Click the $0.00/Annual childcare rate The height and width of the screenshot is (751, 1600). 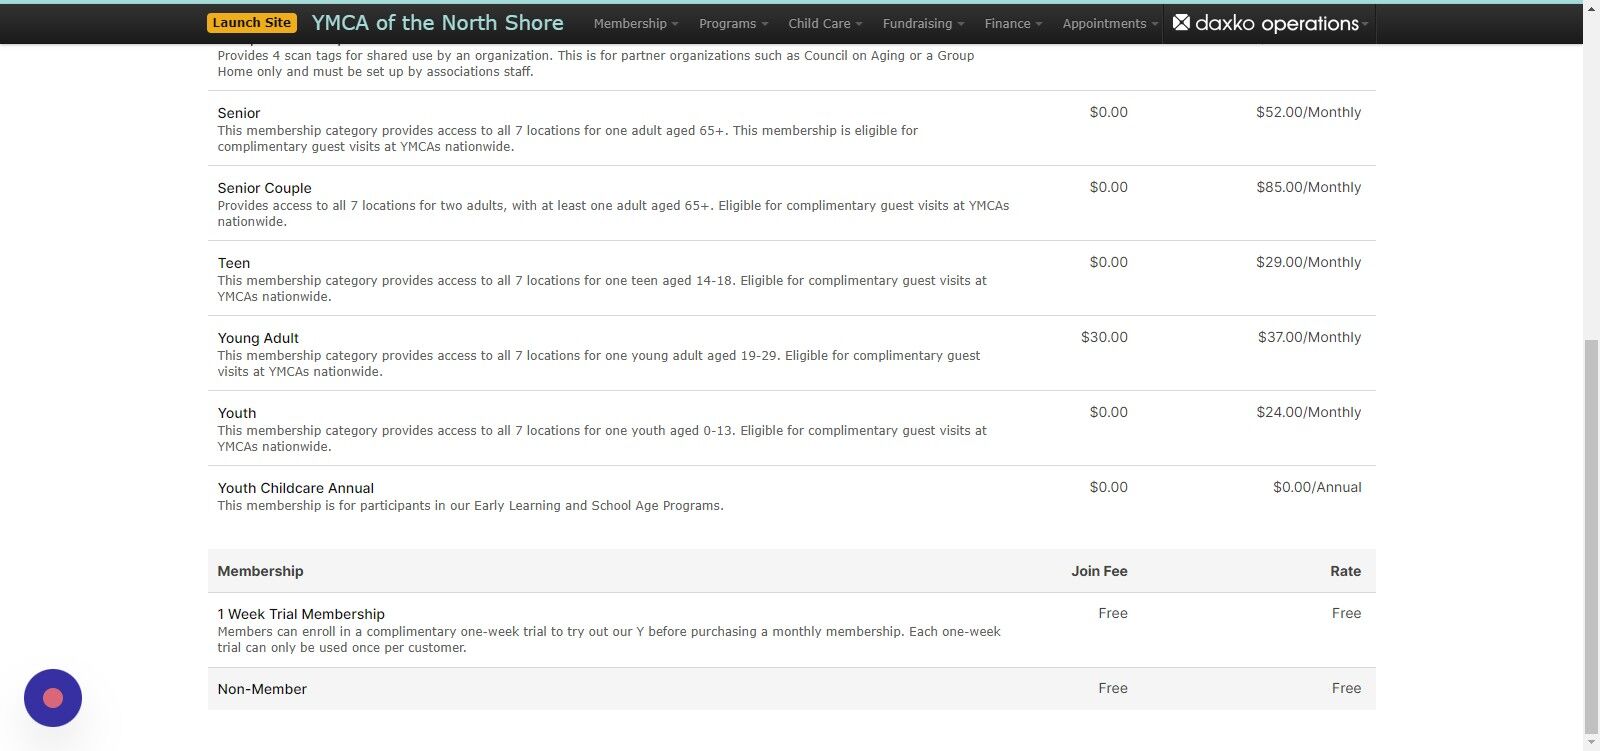click(x=1317, y=487)
